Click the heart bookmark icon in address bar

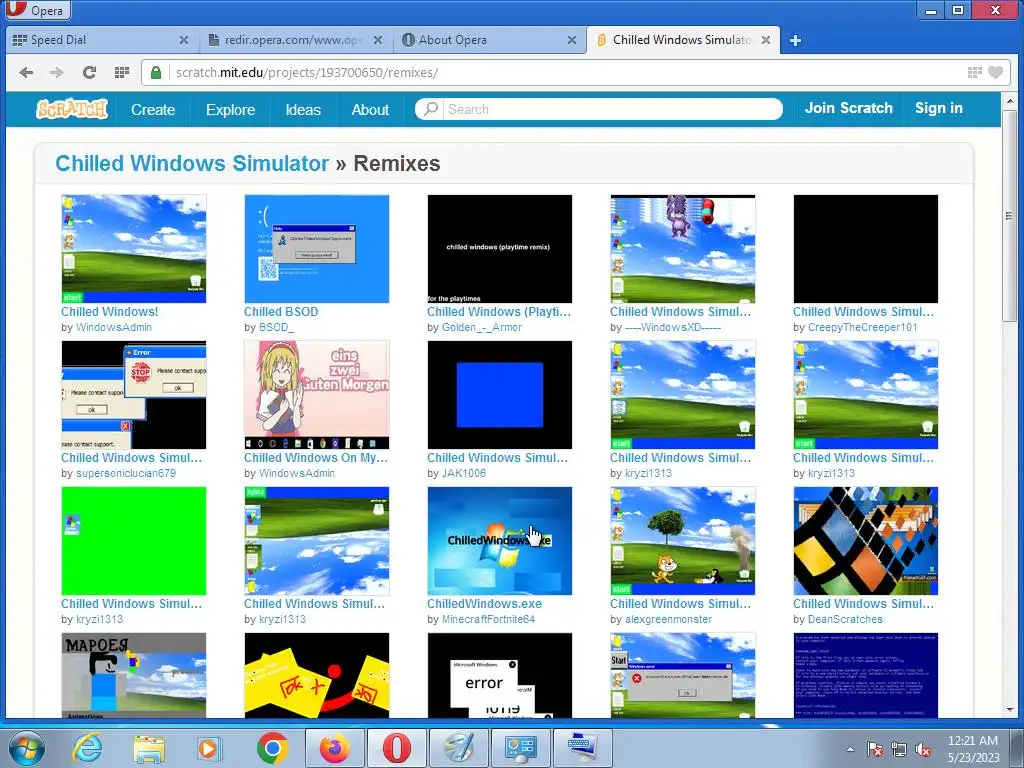pyautogui.click(x=995, y=72)
